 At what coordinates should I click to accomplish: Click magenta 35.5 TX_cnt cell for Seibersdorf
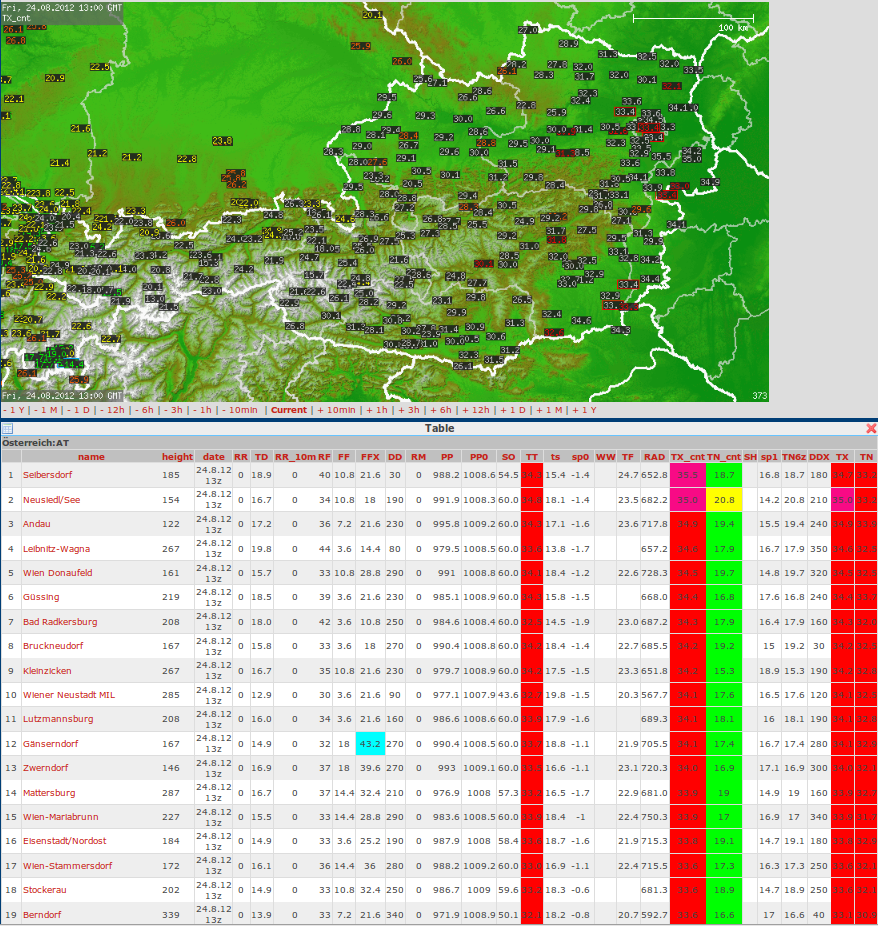tap(688, 475)
